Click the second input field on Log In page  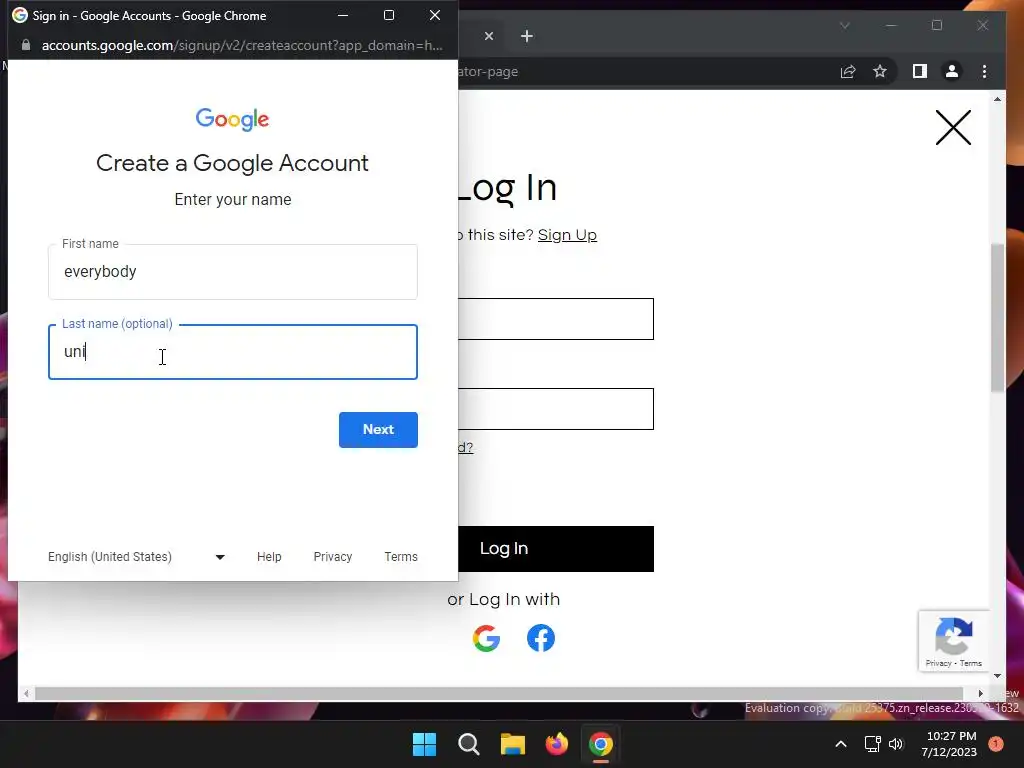click(556, 409)
